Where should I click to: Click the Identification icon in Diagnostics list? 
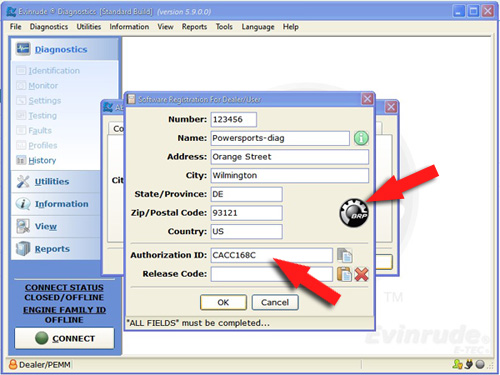pyautogui.click(x=21, y=71)
